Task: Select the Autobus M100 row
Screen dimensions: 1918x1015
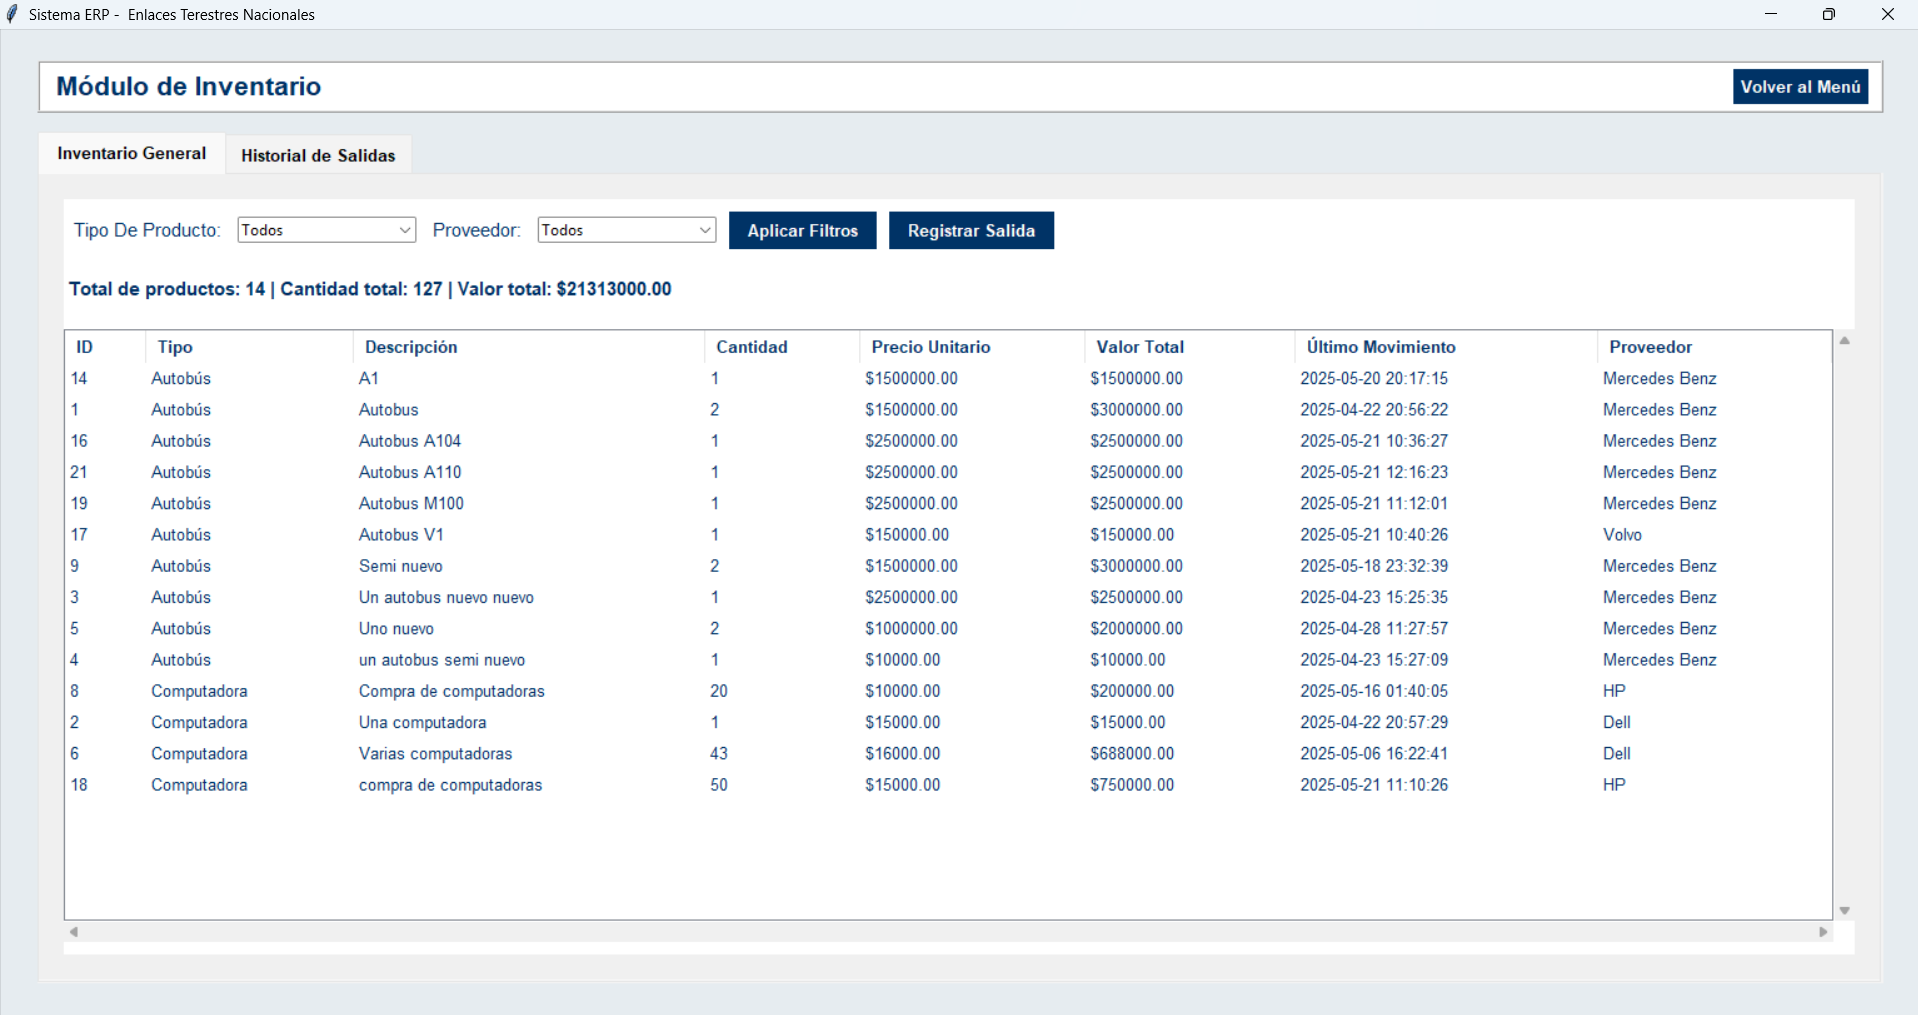Action: [948, 504]
